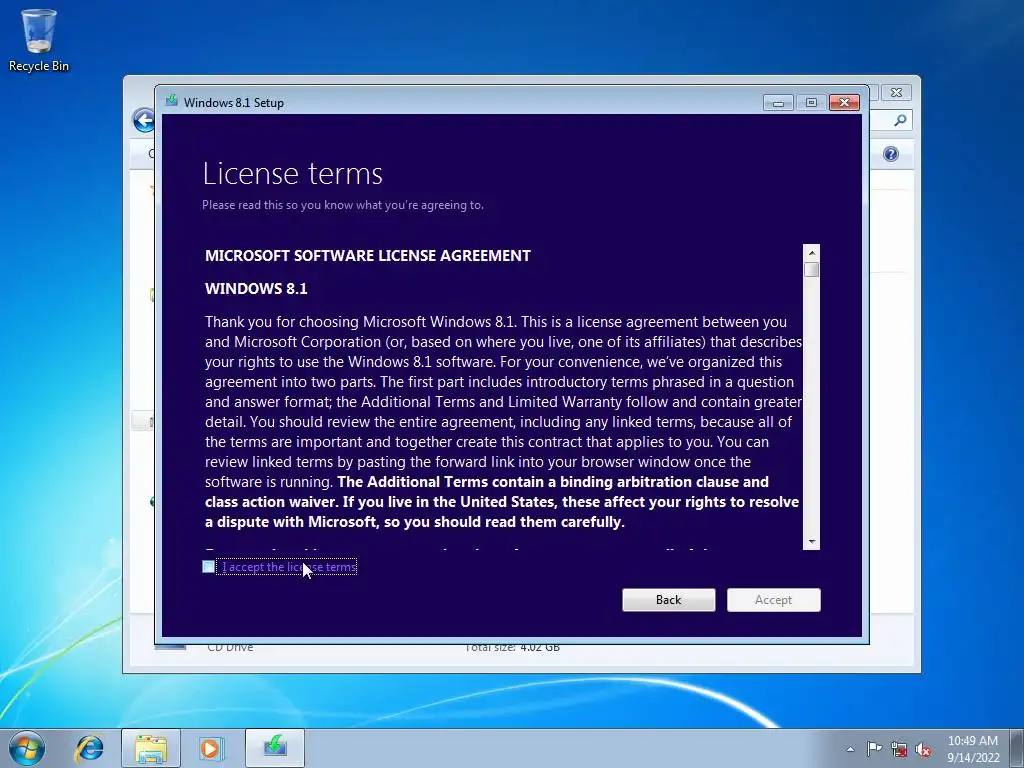
Task: Click the license scrollbar thumb
Action: coord(811,269)
